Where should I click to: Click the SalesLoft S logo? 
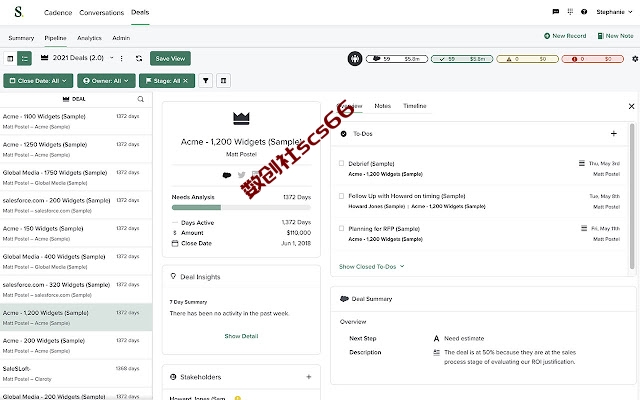tap(18, 12)
